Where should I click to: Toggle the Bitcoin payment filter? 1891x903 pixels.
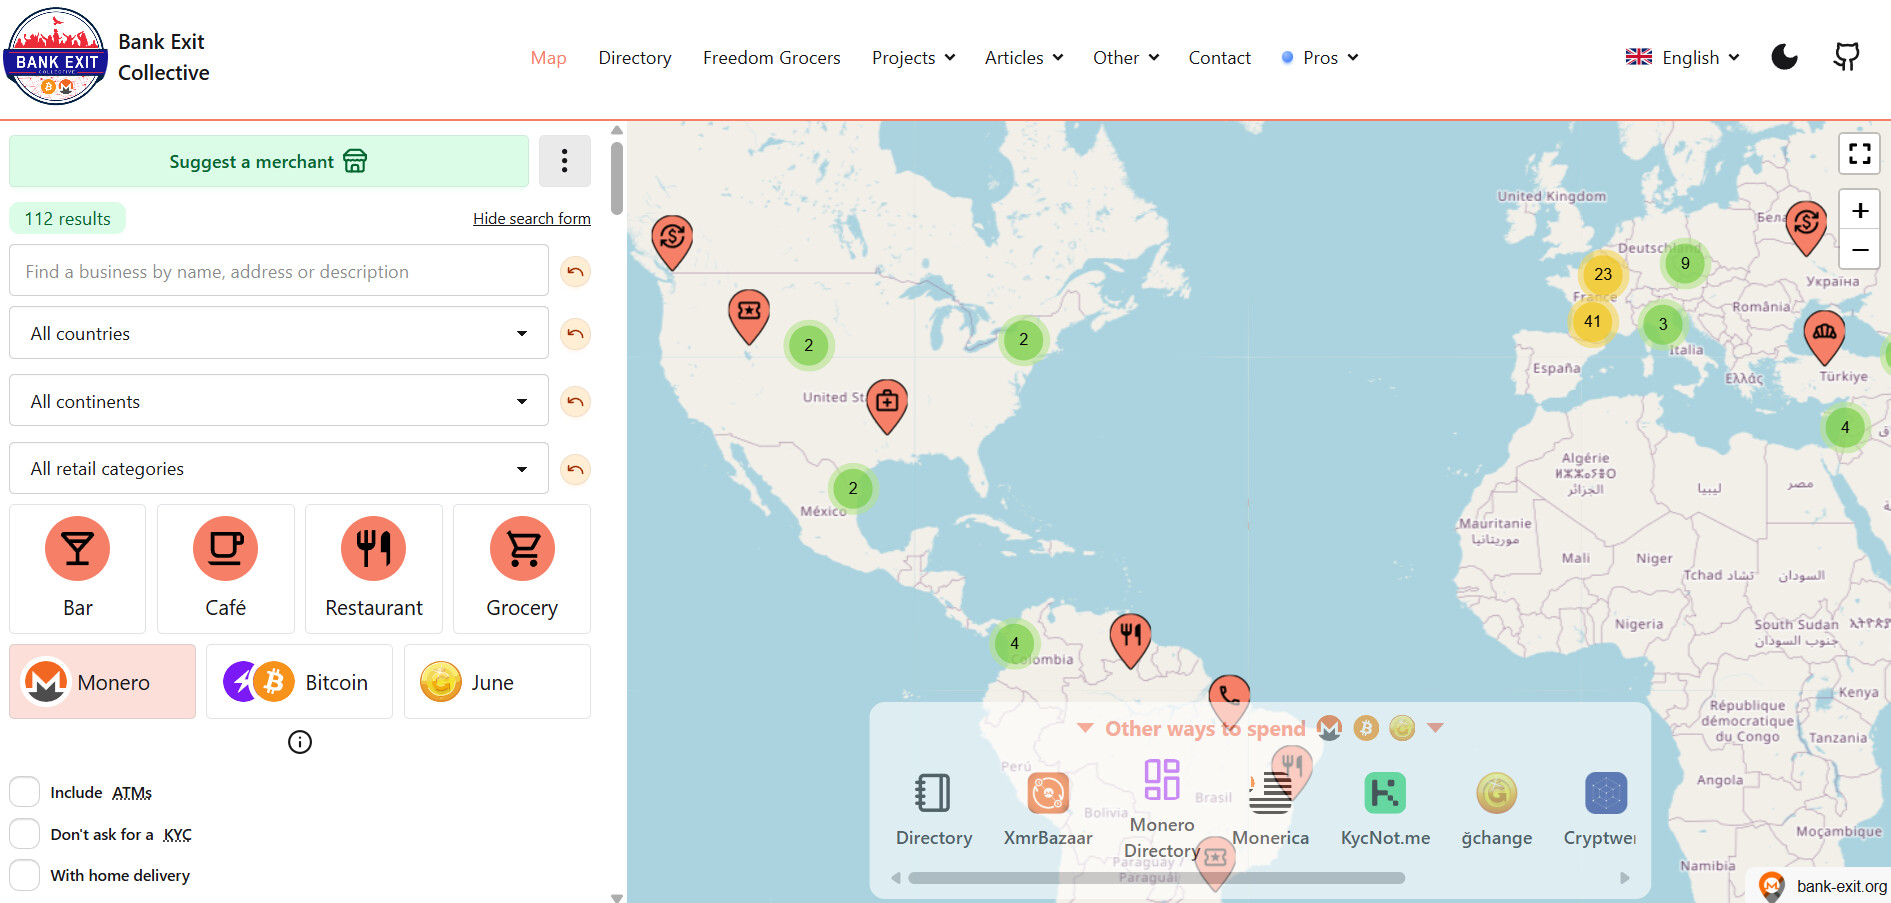[299, 682]
